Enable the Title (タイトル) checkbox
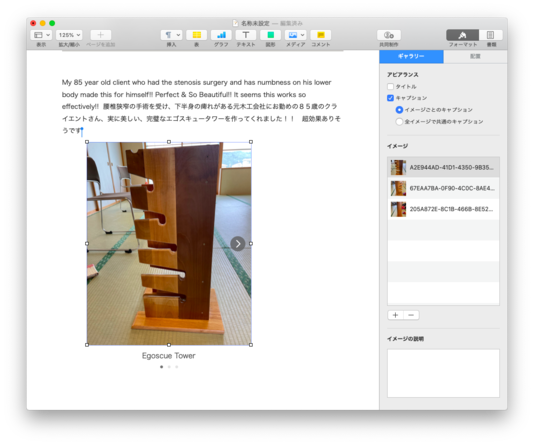 [390, 86]
